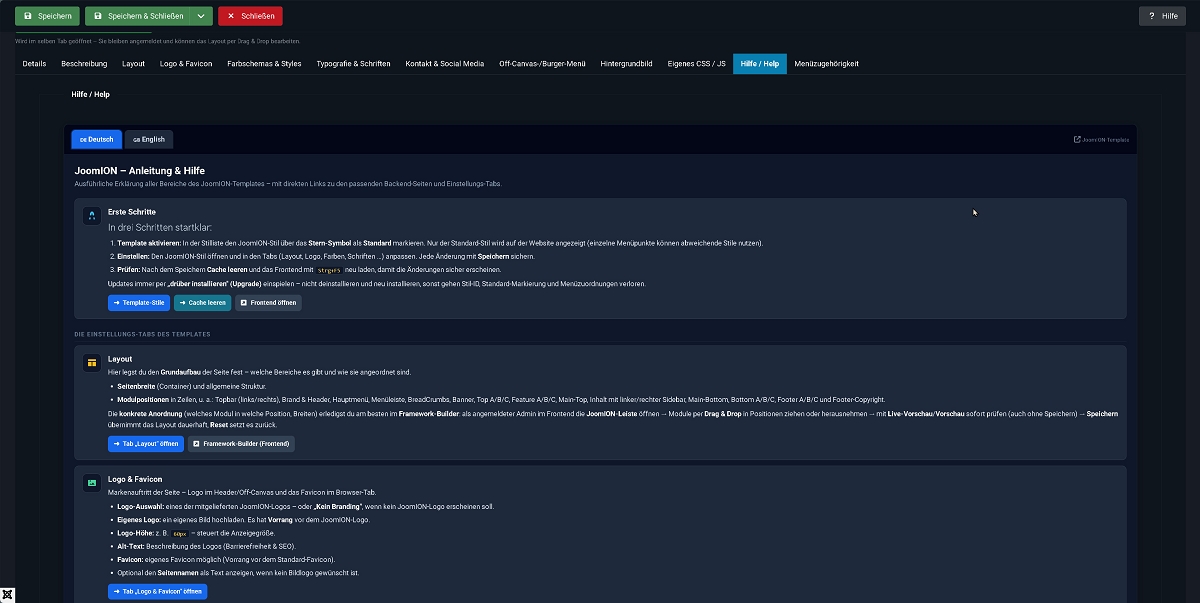The width and height of the screenshot is (1200, 603).
Task: Open Typografie & Schriften tab
Action: [353, 63]
